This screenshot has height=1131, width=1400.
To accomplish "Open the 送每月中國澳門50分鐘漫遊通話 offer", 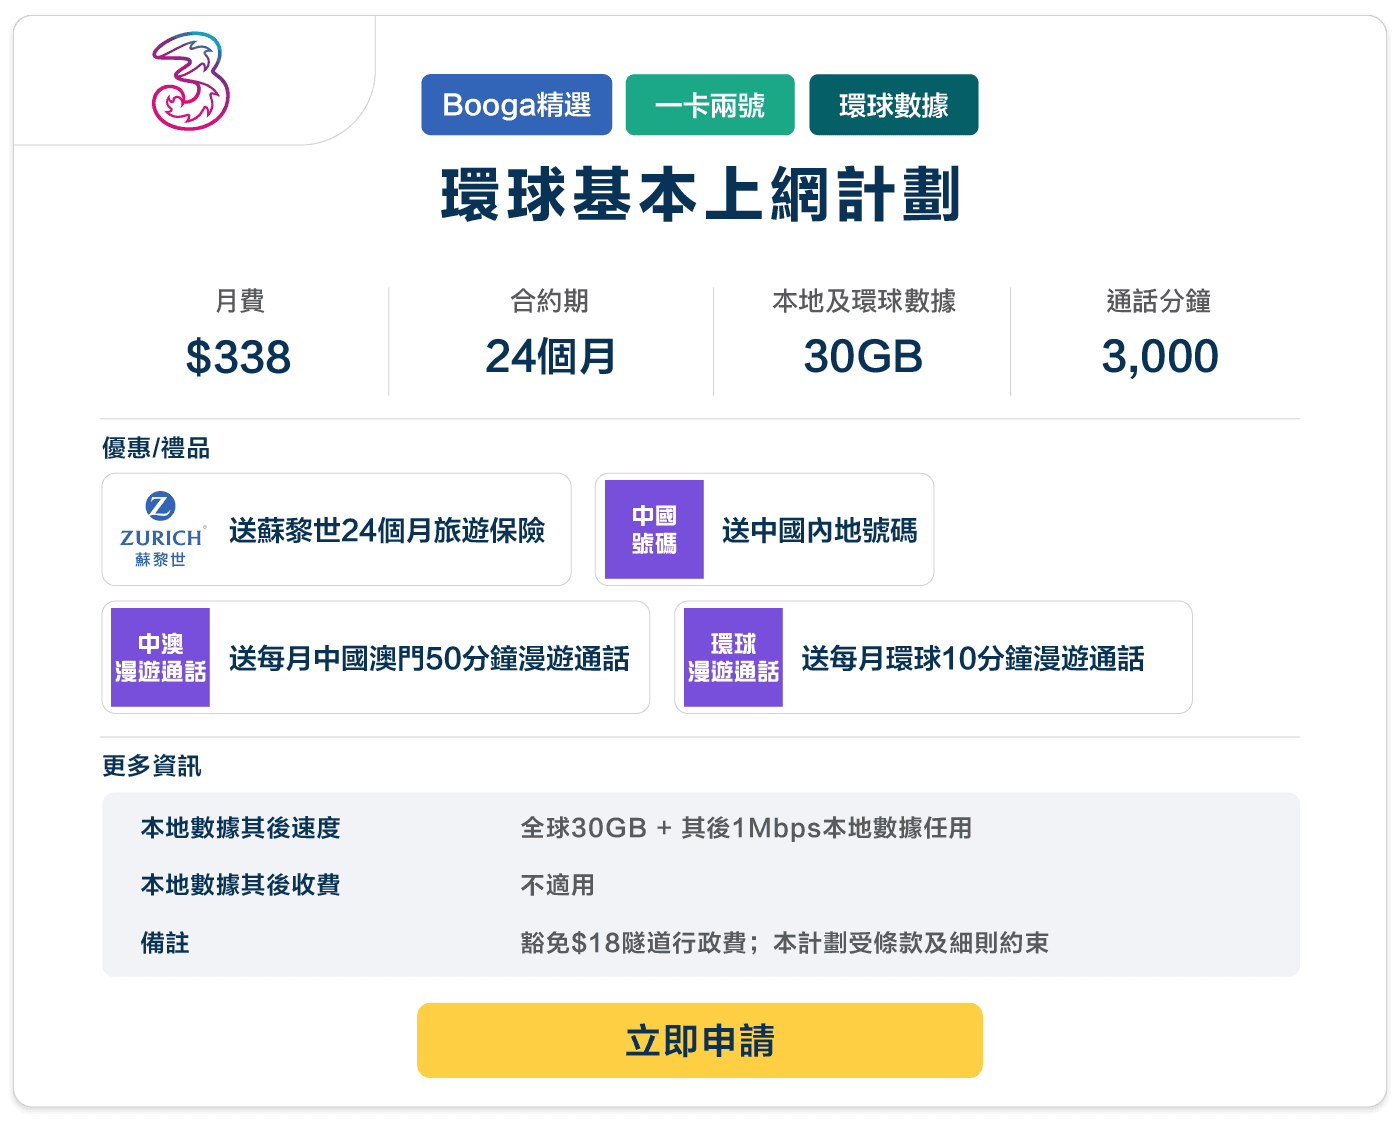I will coord(375,657).
